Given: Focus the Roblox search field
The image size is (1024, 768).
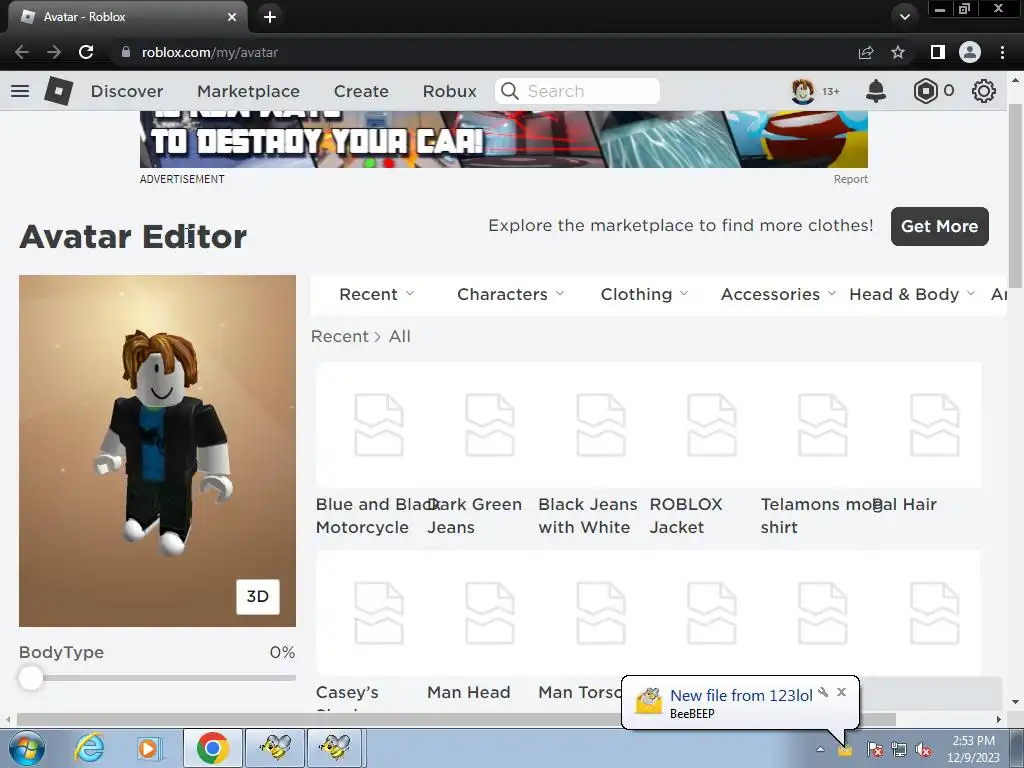Looking at the screenshot, I should pos(577,91).
